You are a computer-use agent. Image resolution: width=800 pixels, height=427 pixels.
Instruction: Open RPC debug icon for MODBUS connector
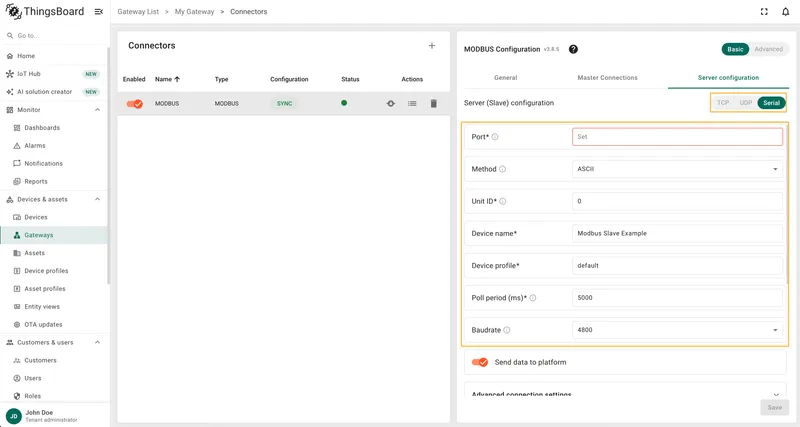390,104
